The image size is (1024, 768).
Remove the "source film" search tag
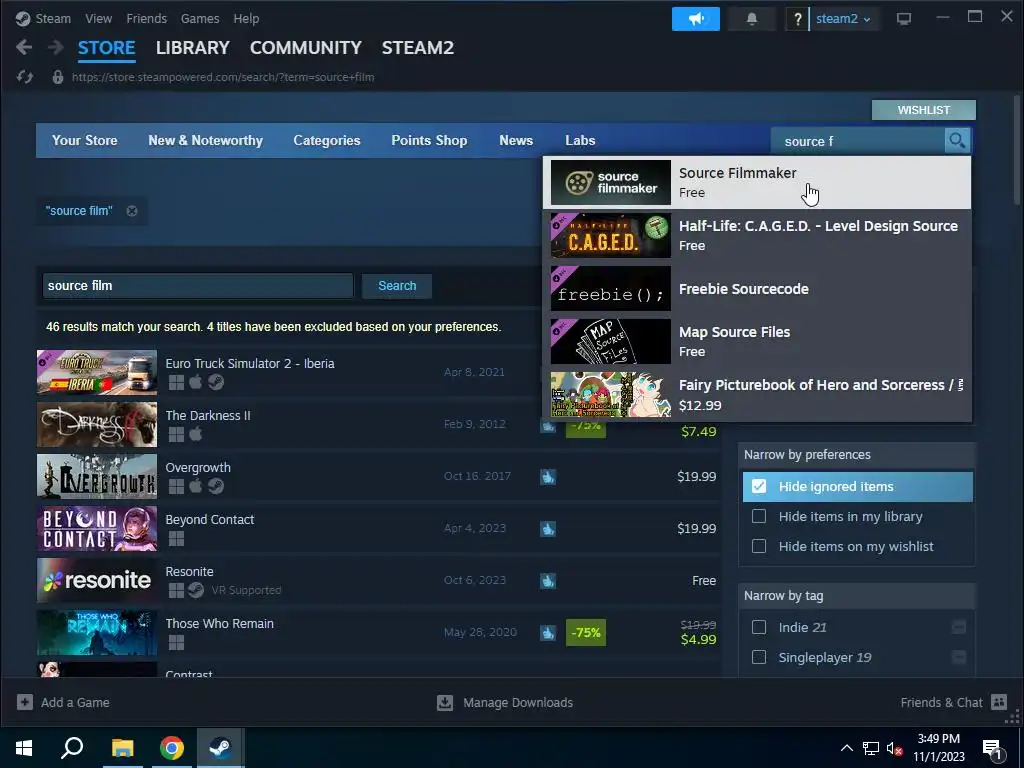point(132,211)
